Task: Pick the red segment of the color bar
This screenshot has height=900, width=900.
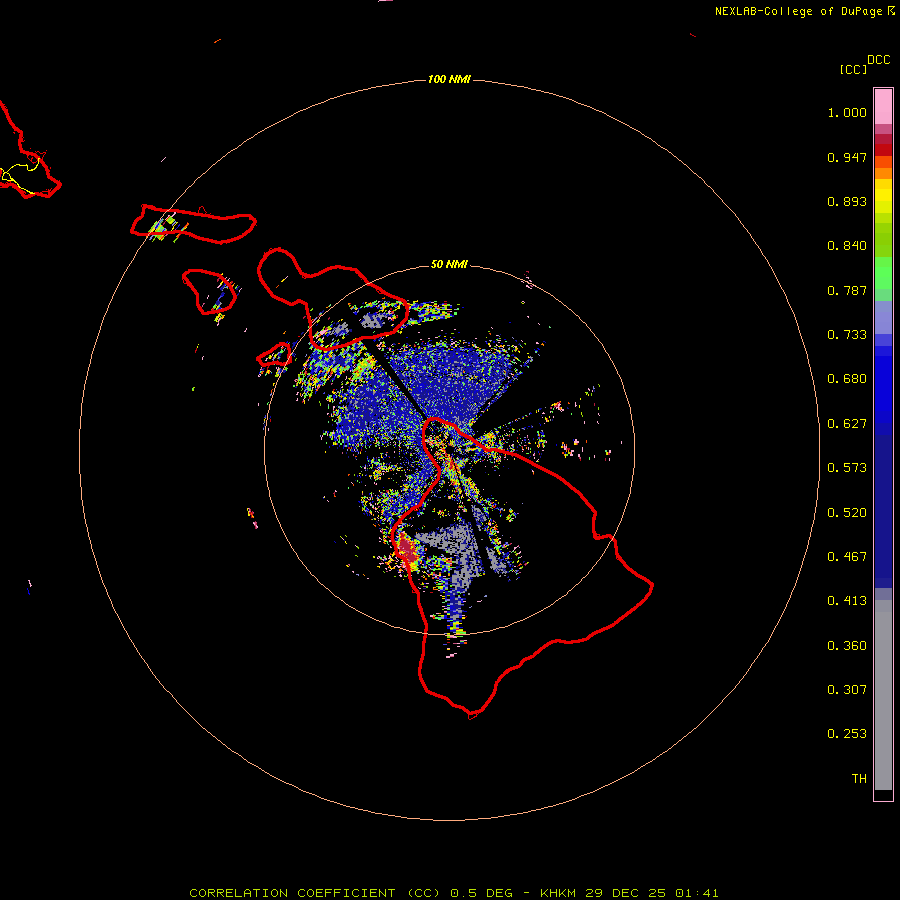Action: tap(883, 150)
